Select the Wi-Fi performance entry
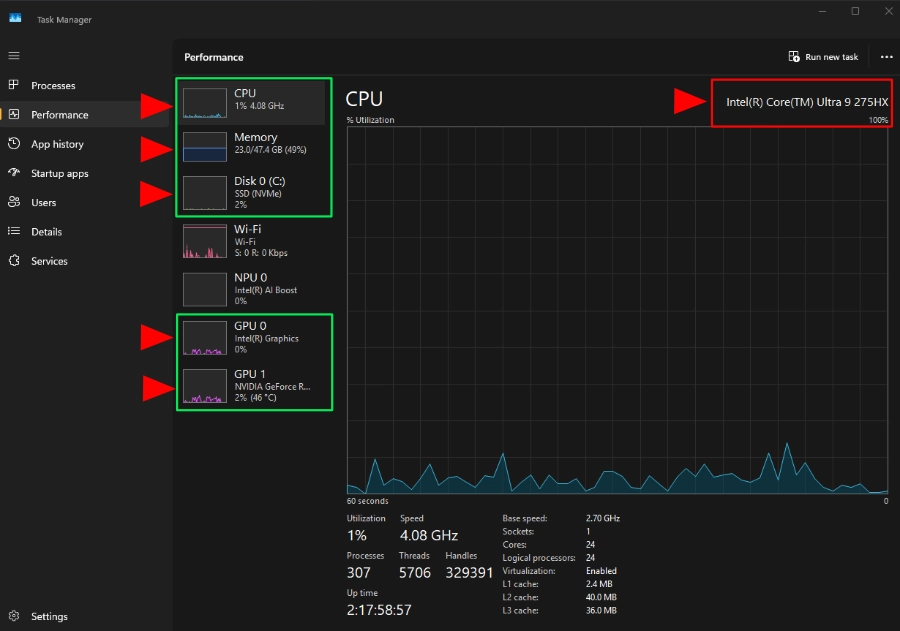 tap(253, 240)
